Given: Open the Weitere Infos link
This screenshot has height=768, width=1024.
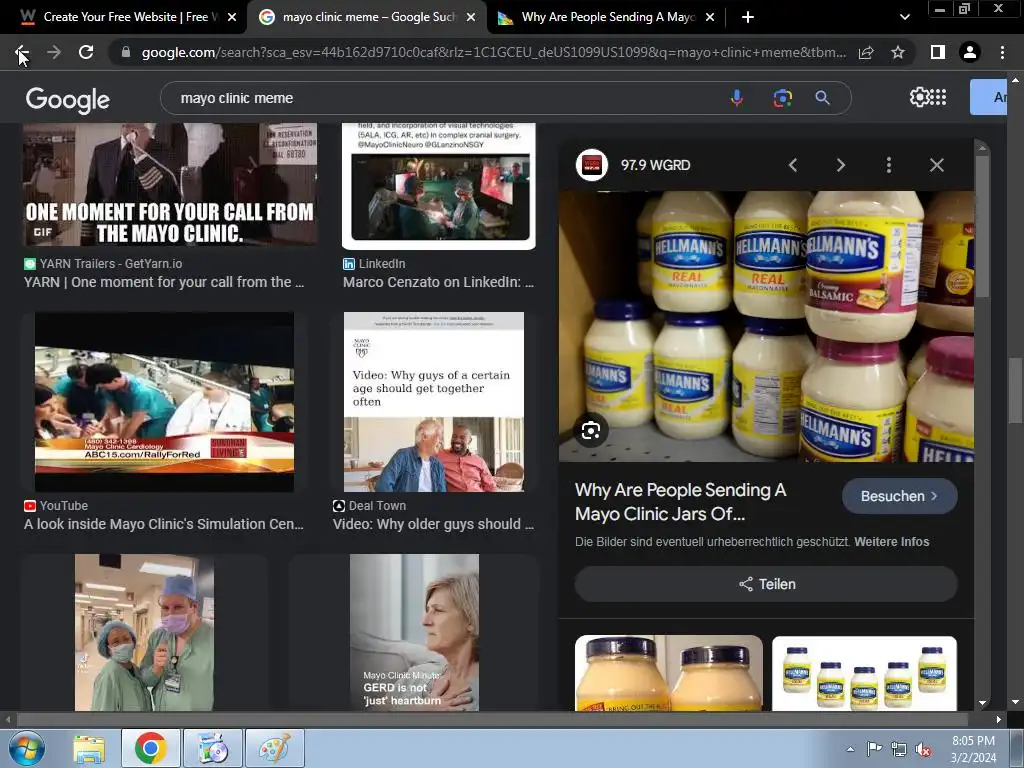Looking at the screenshot, I should pyautogui.click(x=891, y=541).
